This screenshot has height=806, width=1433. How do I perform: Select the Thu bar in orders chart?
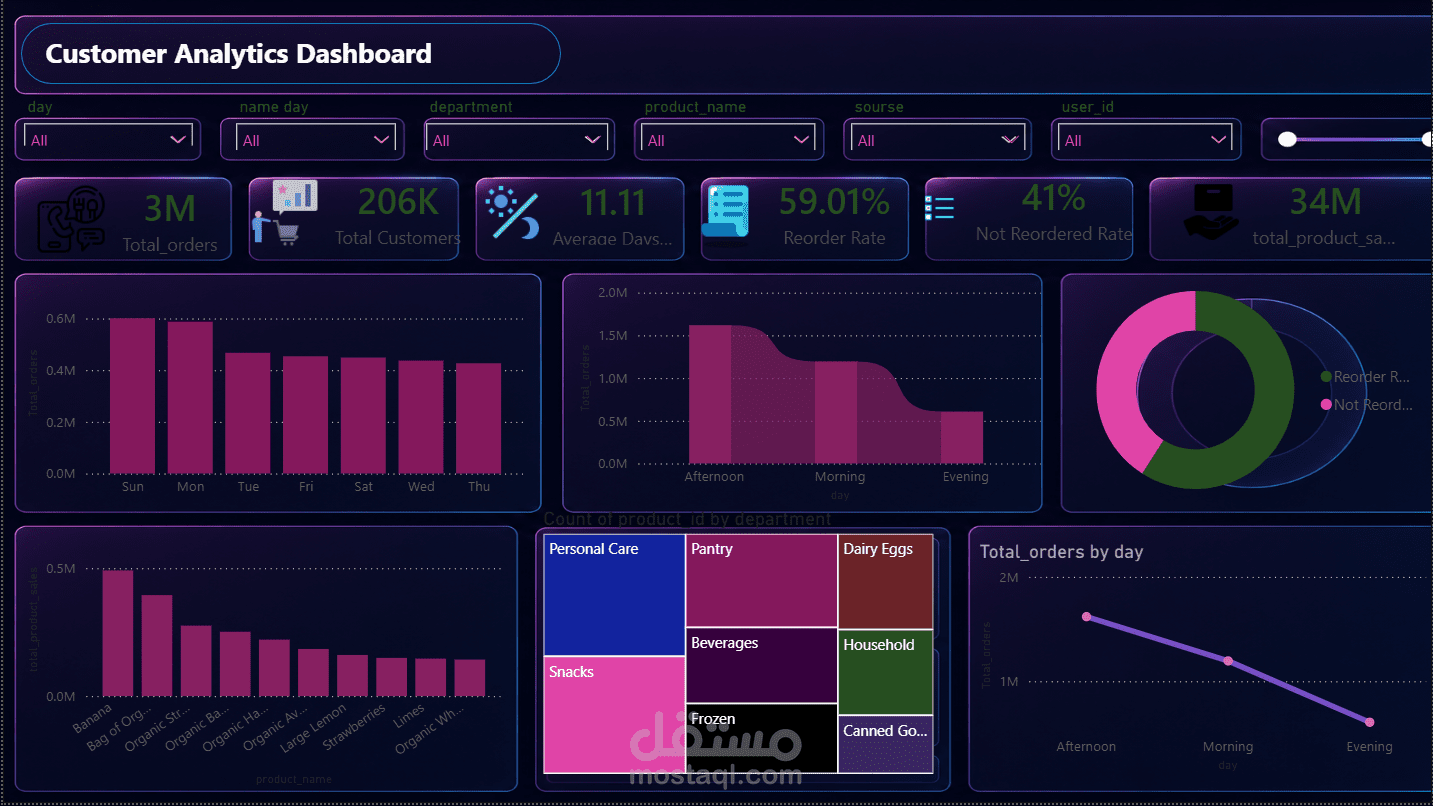click(478, 418)
